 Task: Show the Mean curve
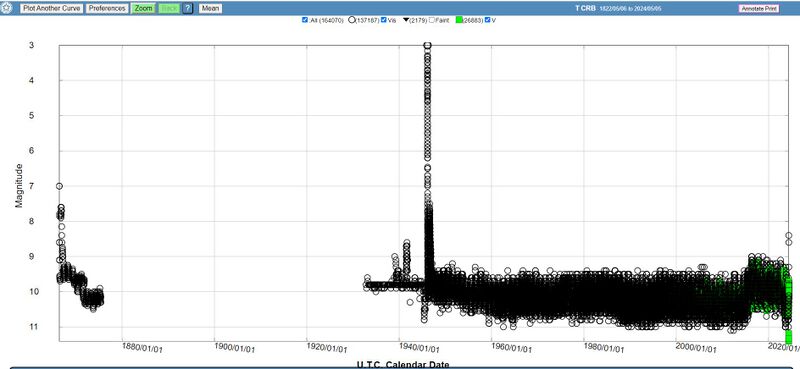tap(210, 9)
